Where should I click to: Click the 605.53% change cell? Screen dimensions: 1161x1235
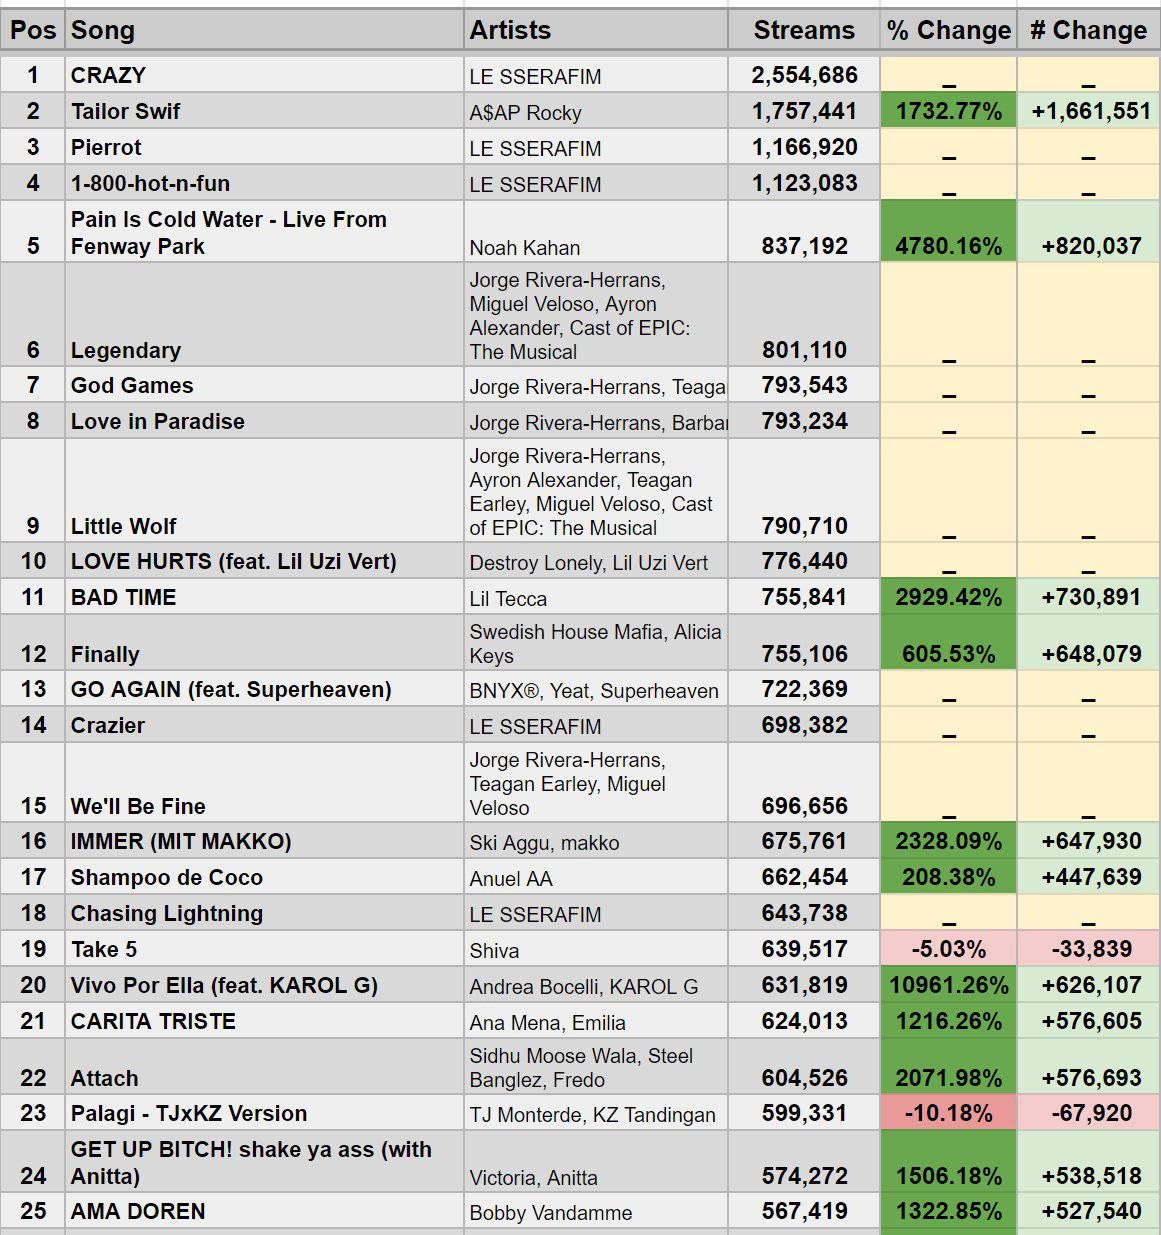point(949,642)
